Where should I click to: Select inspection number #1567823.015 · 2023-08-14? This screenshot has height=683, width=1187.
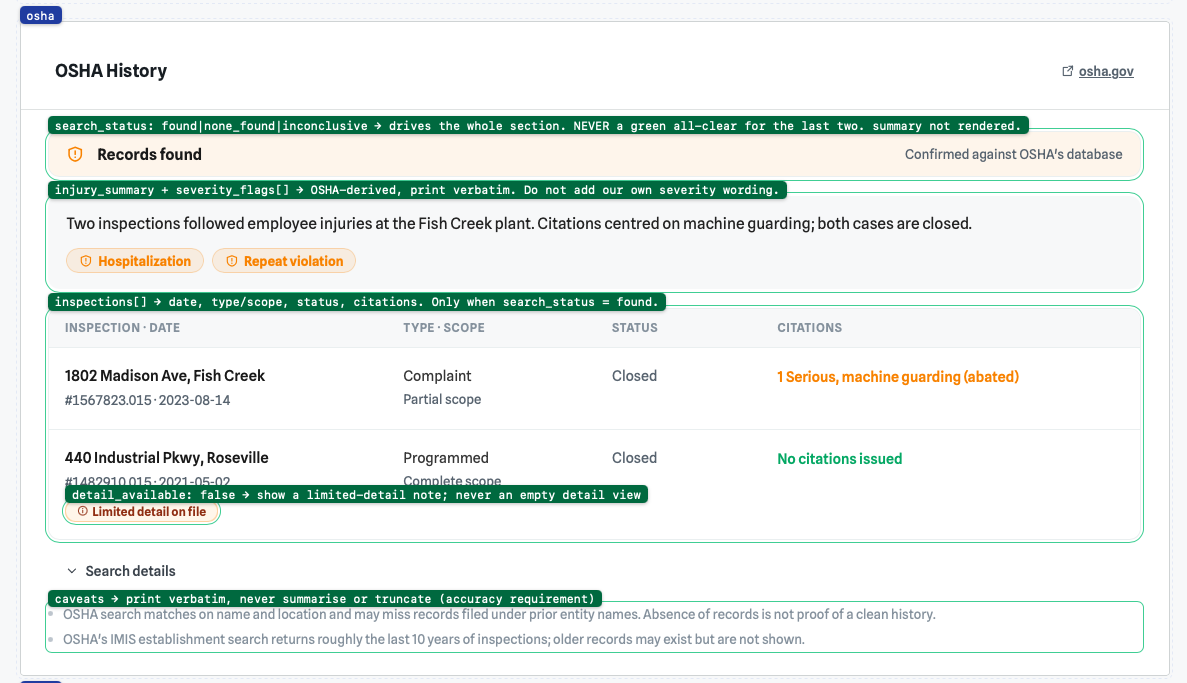click(x=148, y=400)
